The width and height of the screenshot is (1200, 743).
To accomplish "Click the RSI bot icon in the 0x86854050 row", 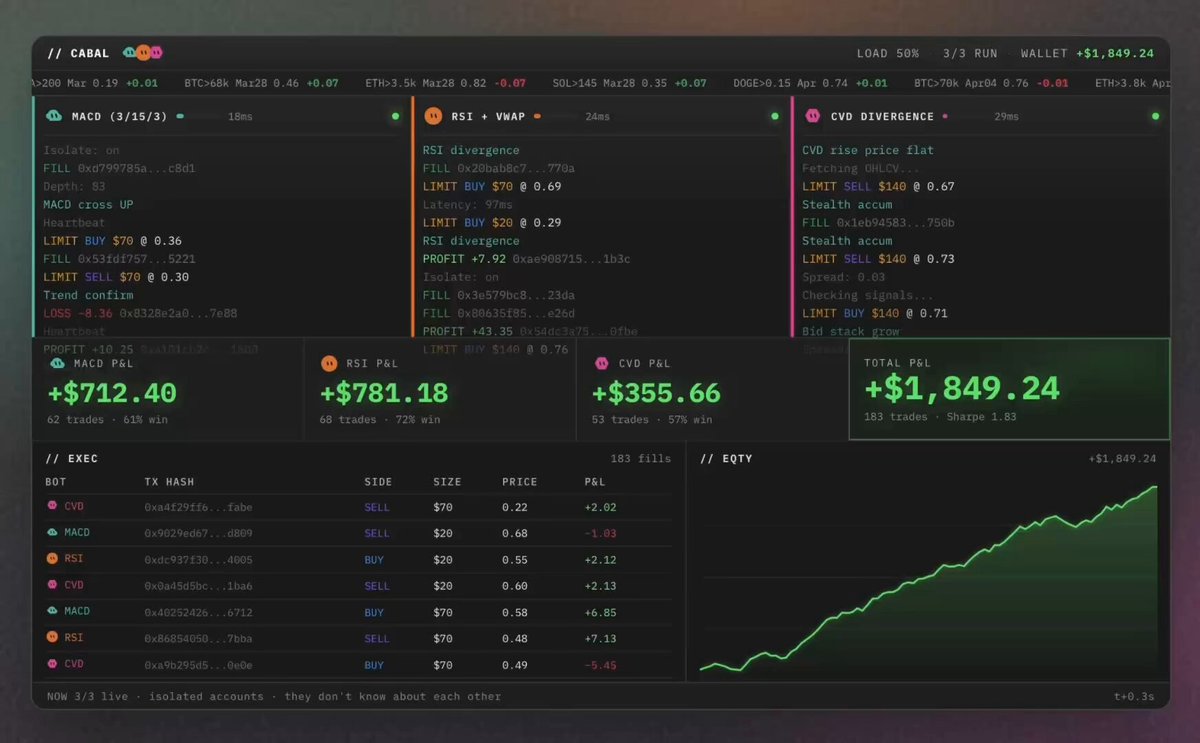I will (52, 637).
